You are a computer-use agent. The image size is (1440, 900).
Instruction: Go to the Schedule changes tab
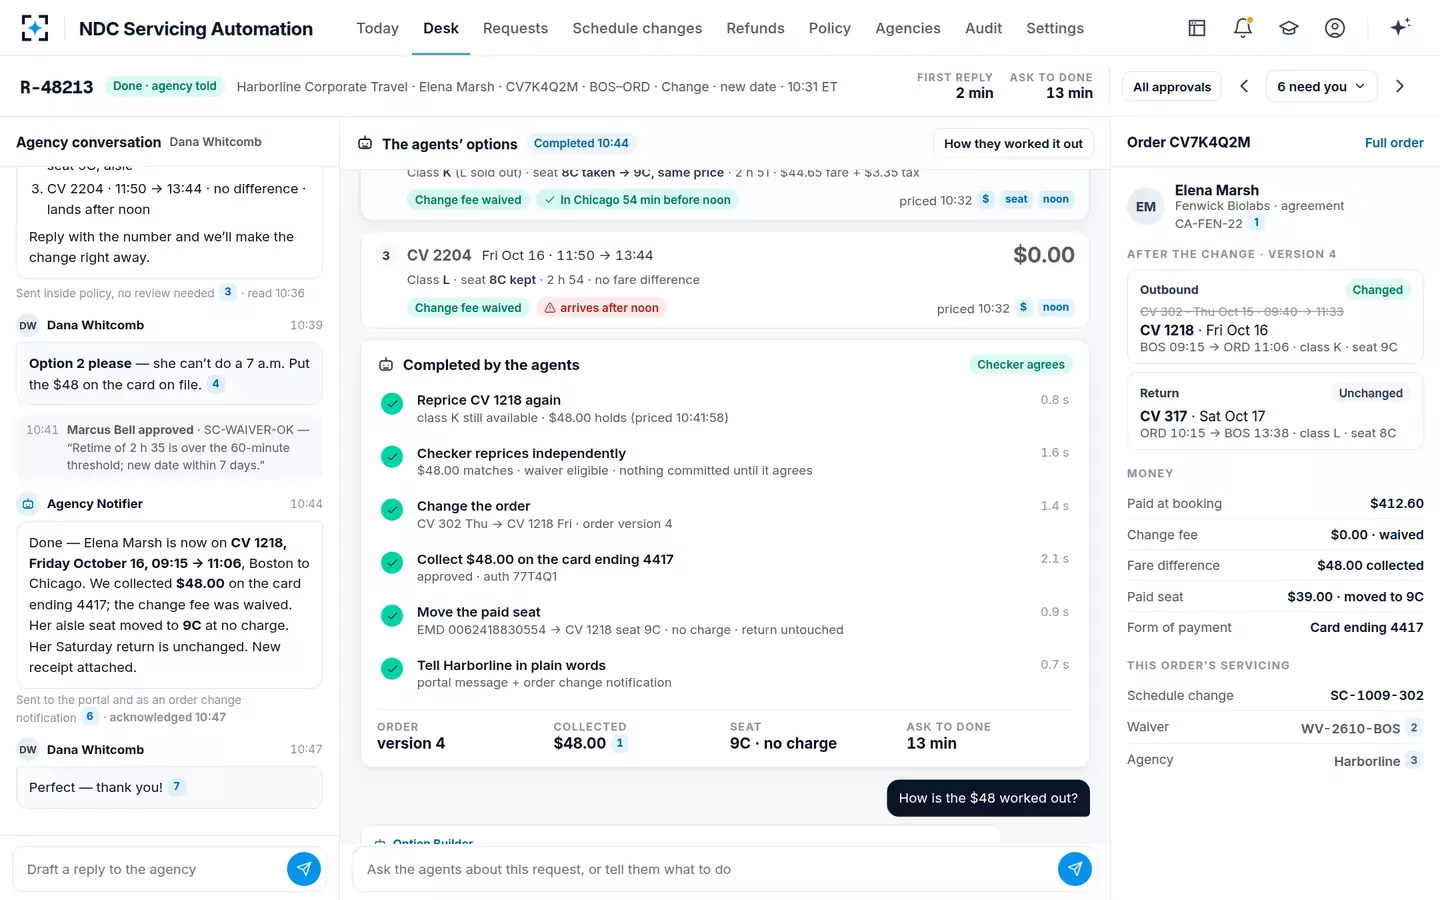pyautogui.click(x=637, y=28)
